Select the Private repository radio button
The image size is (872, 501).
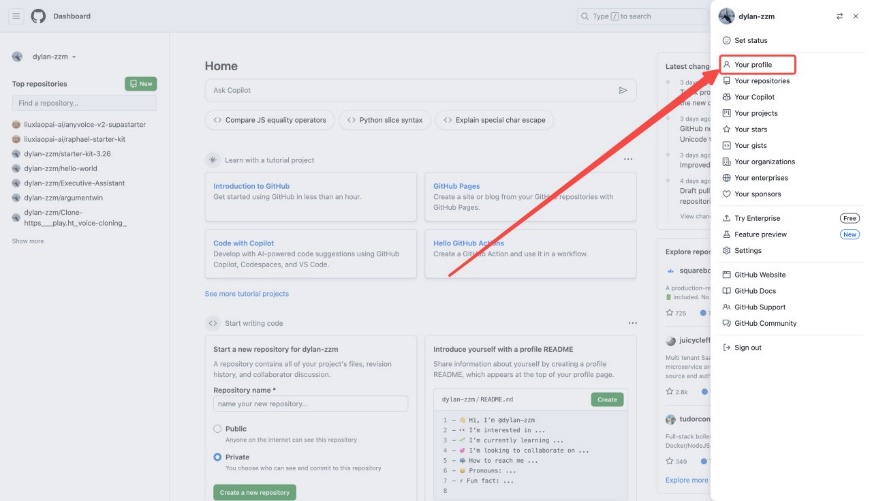click(x=218, y=457)
